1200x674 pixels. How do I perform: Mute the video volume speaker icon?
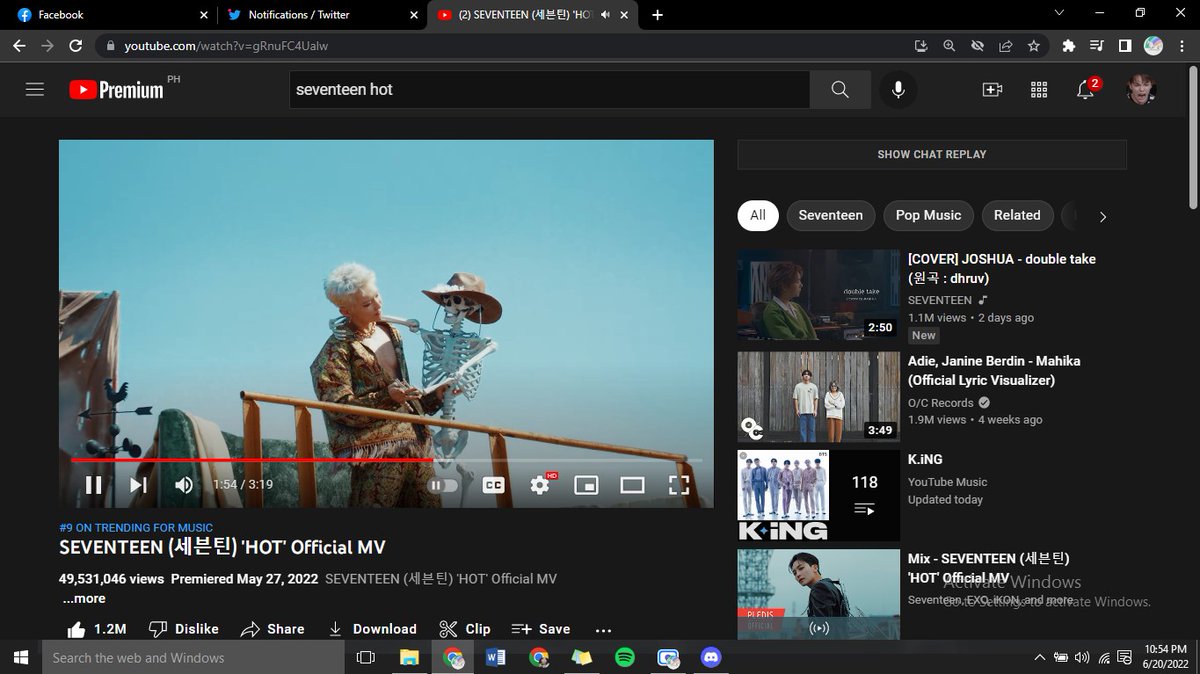pos(184,485)
